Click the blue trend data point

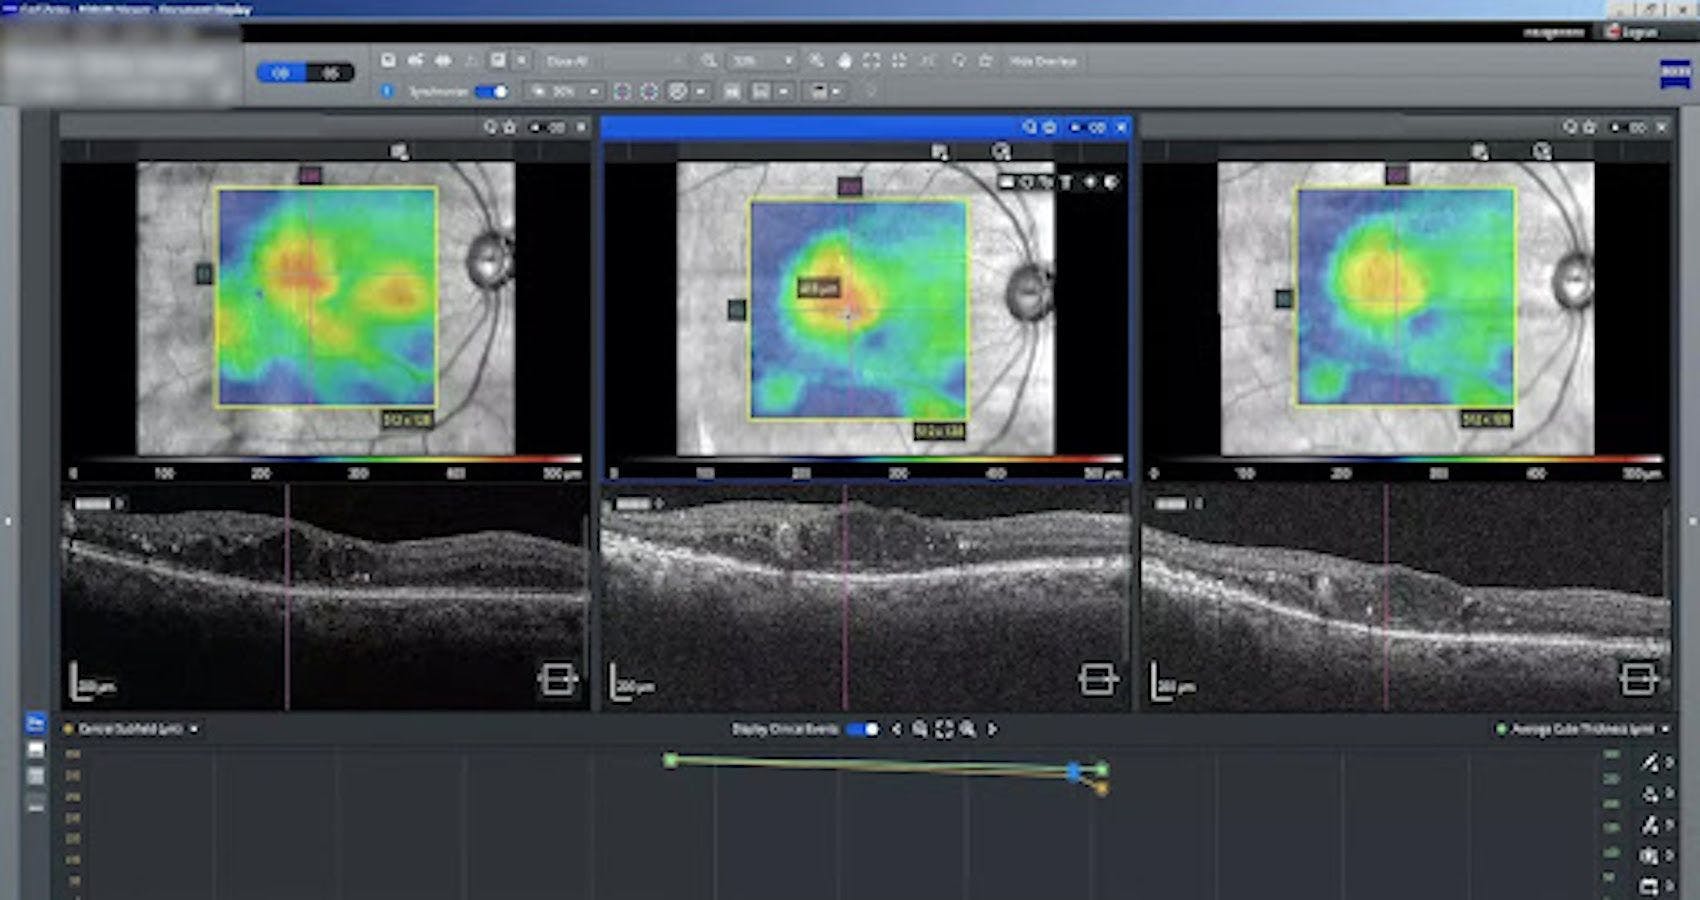[1074, 772]
